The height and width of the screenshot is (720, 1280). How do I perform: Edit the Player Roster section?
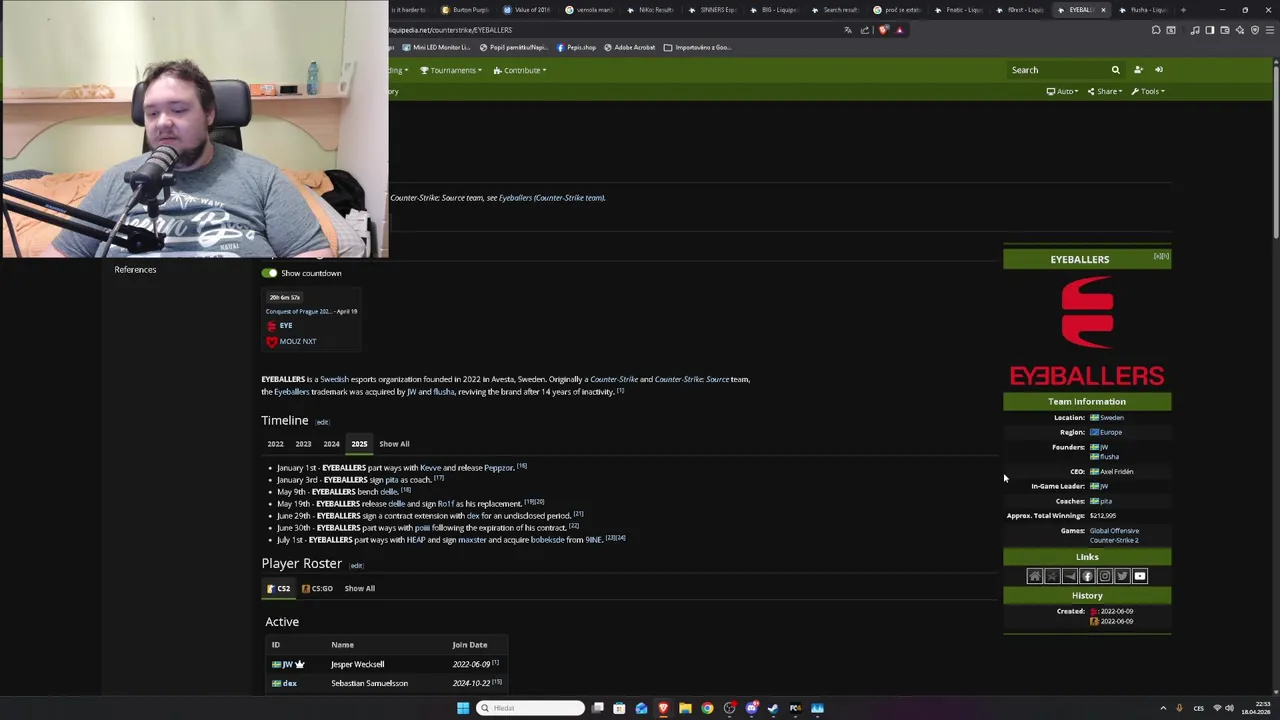point(356,566)
